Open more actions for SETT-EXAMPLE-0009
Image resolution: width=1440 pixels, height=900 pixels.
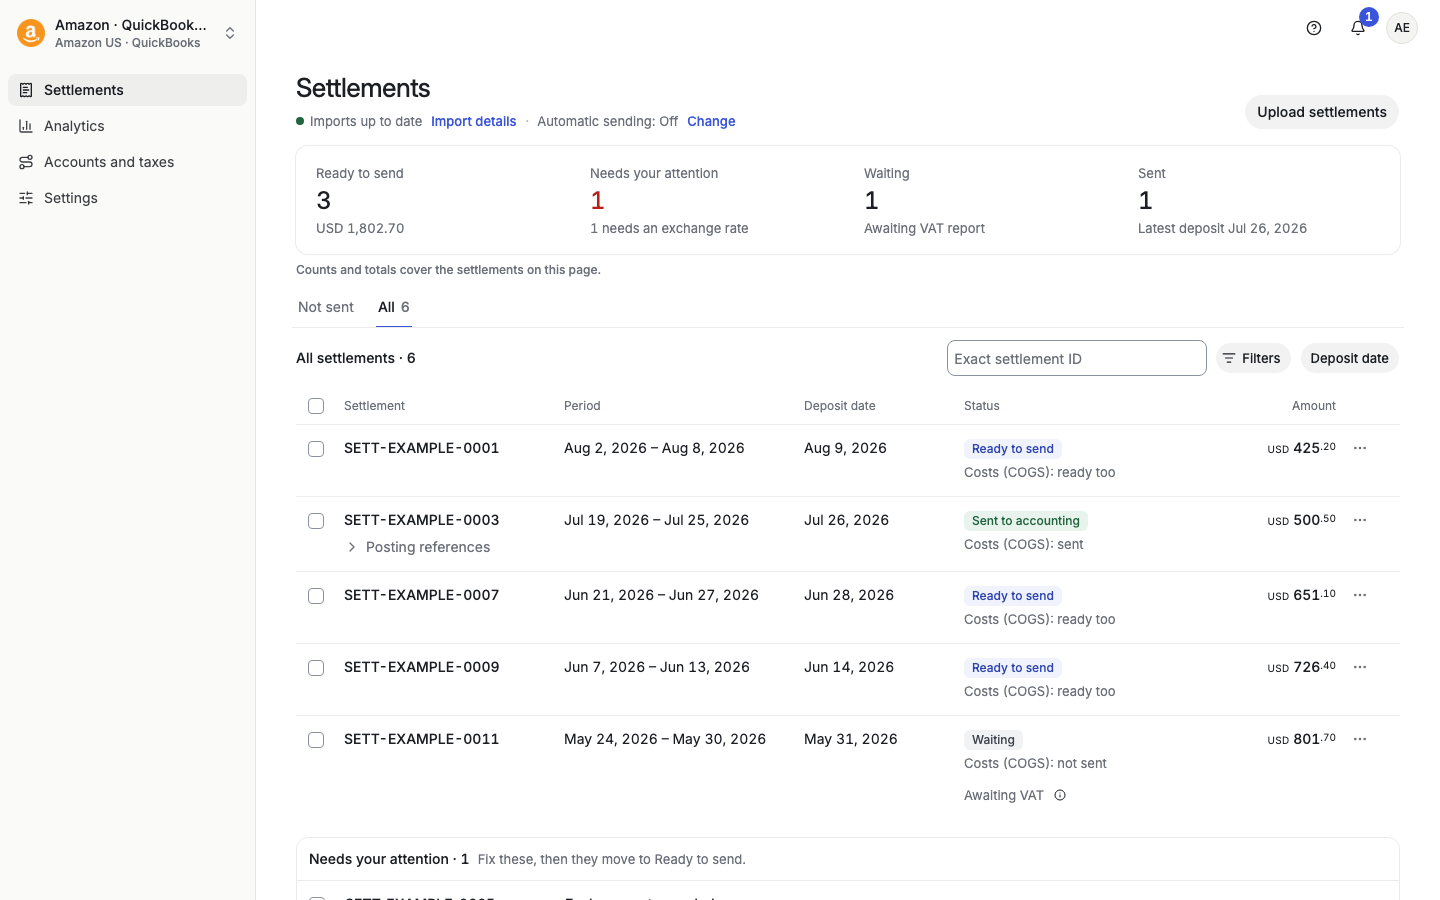pos(1360,667)
